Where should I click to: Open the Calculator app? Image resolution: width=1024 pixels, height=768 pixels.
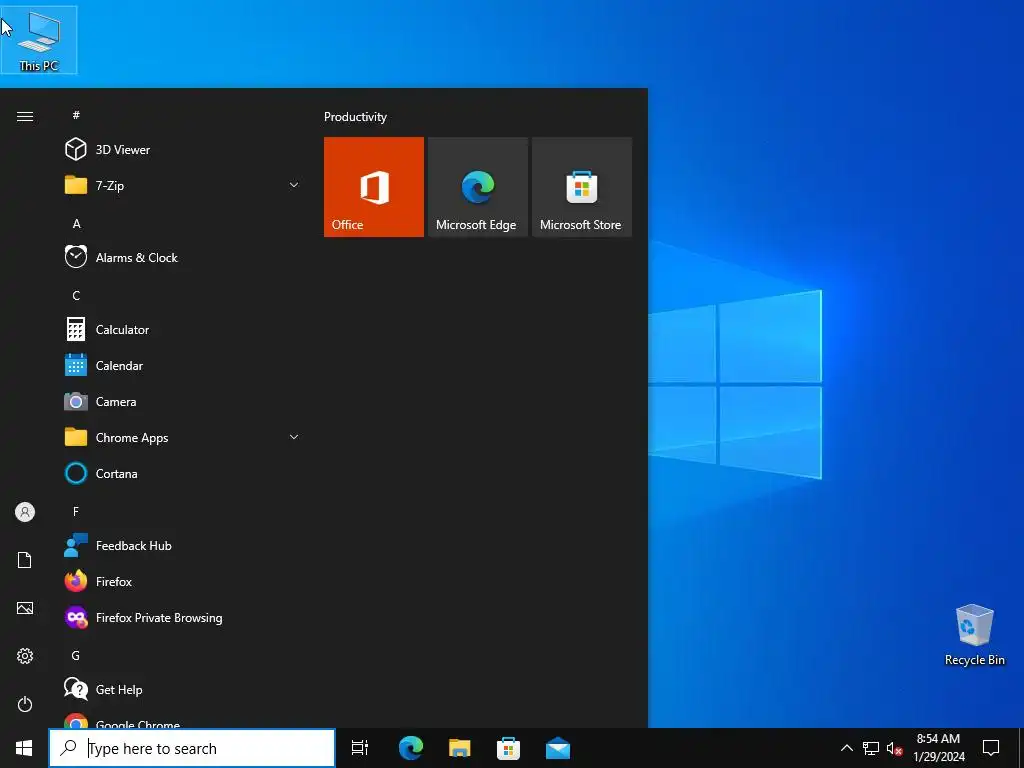(183, 329)
